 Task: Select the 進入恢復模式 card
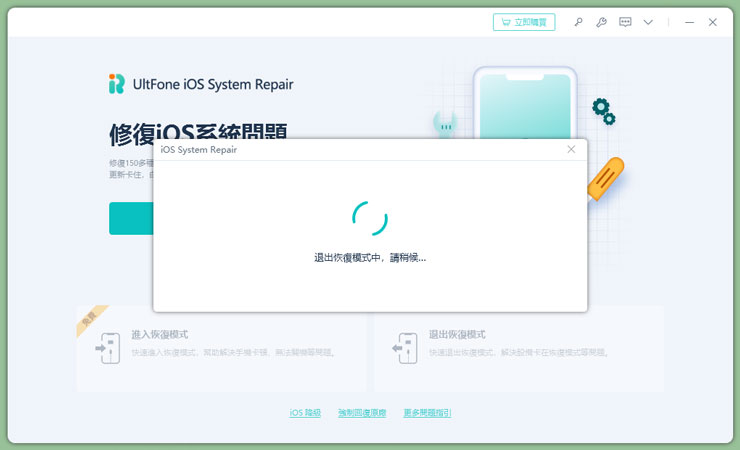221,348
